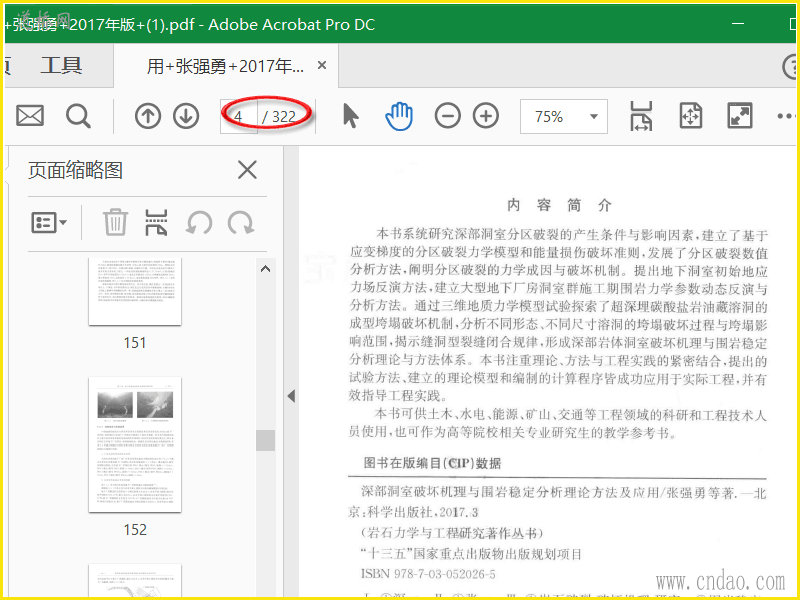Click the email envelope icon
The width and height of the screenshot is (800, 600).
tap(30, 116)
